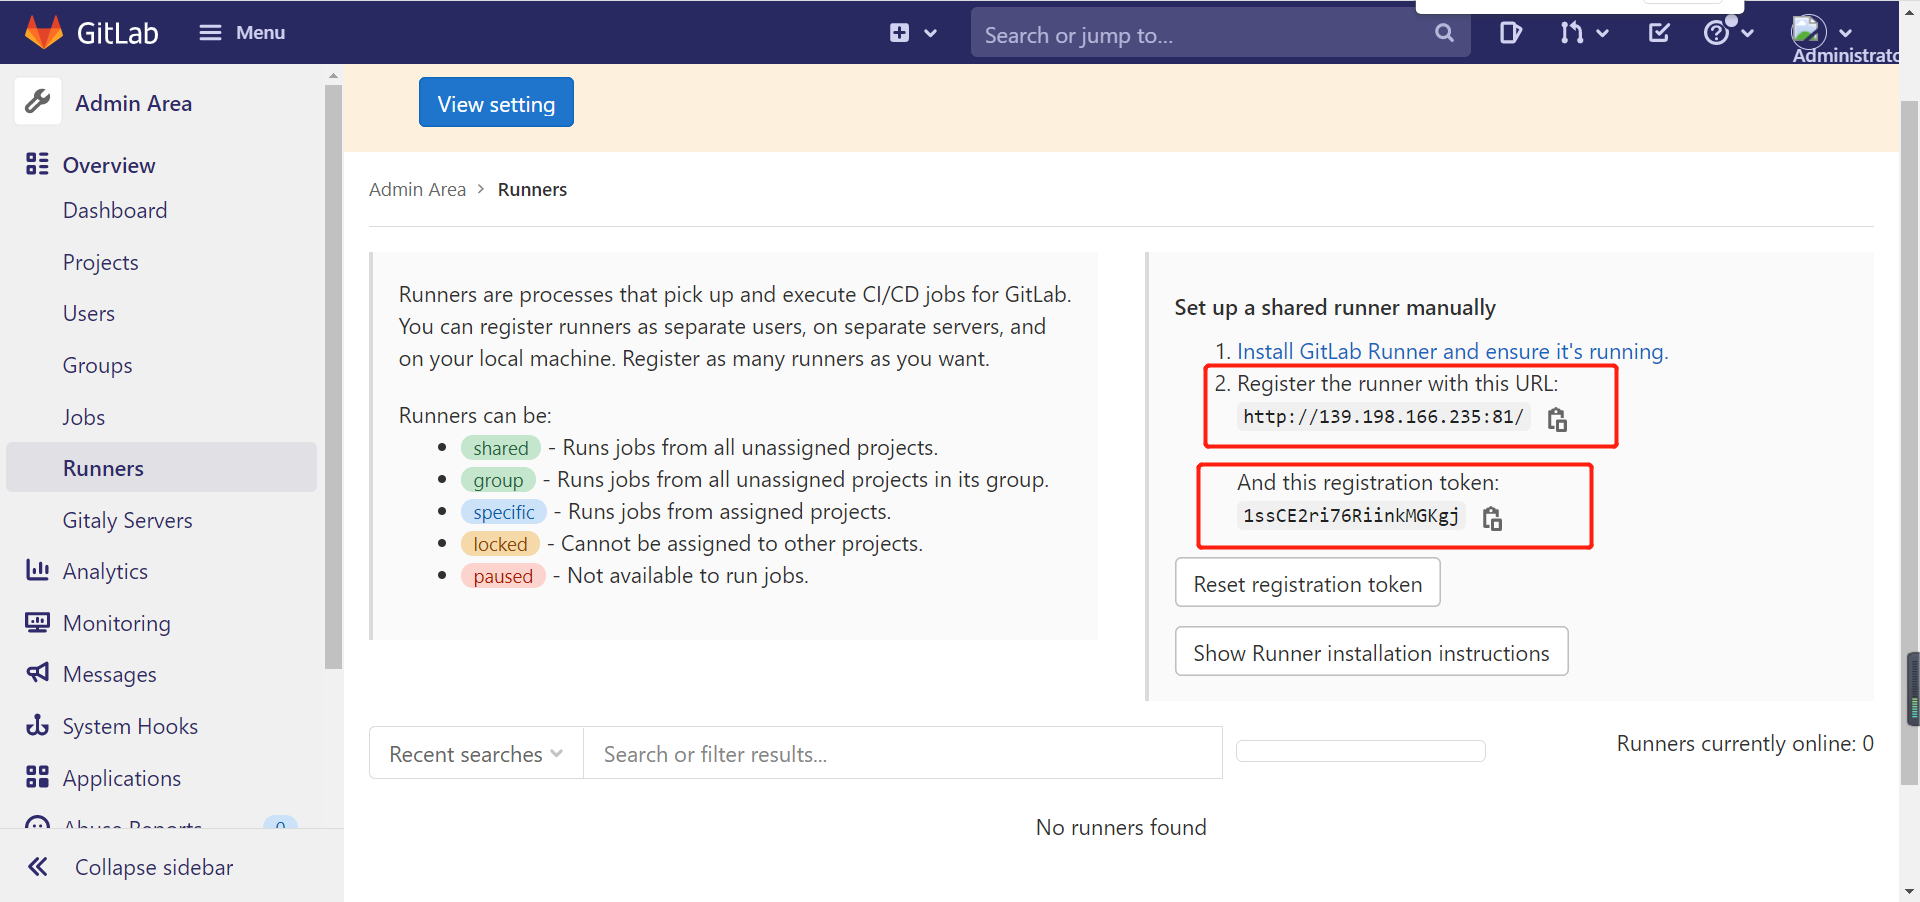
Task: Go to Dashboard in sidebar
Action: pos(115,210)
